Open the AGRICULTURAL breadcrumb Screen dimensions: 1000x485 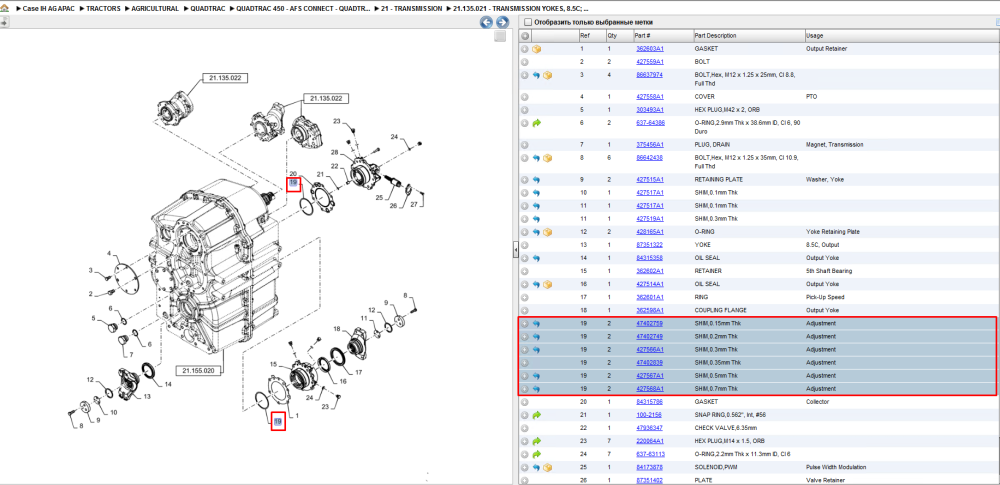pyautogui.click(x=156, y=9)
